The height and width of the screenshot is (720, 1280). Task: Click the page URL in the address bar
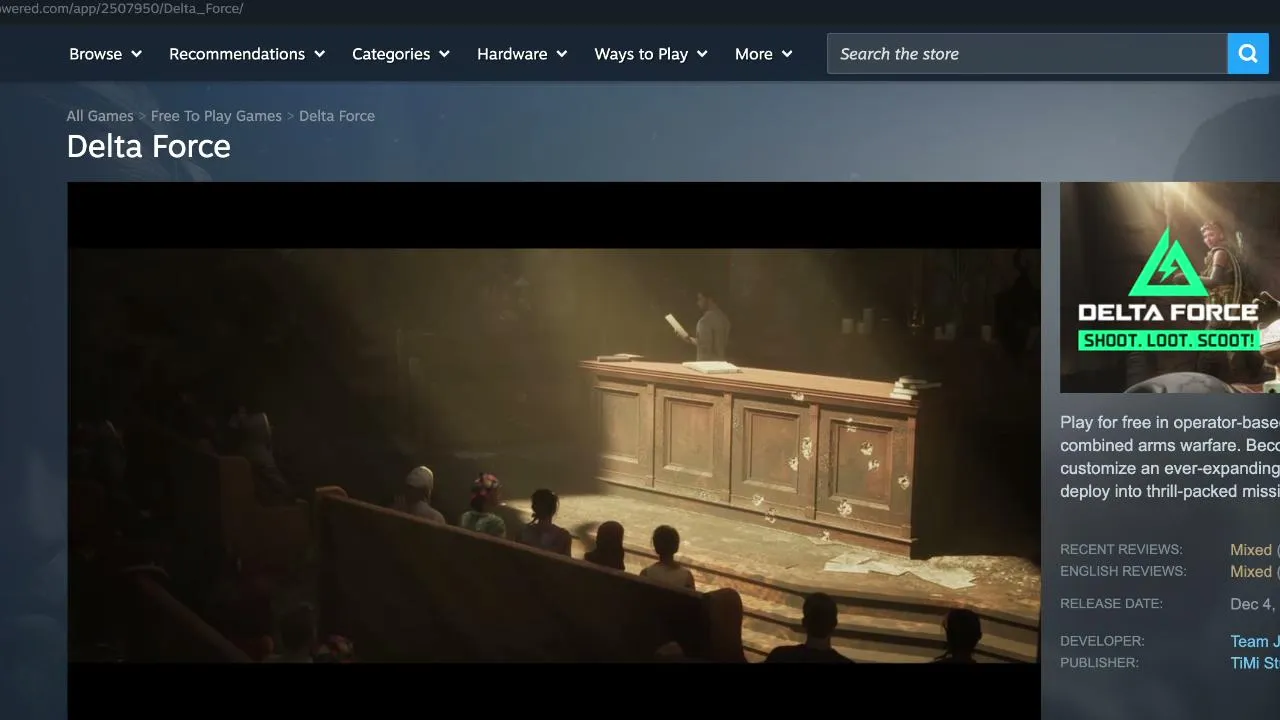click(122, 9)
